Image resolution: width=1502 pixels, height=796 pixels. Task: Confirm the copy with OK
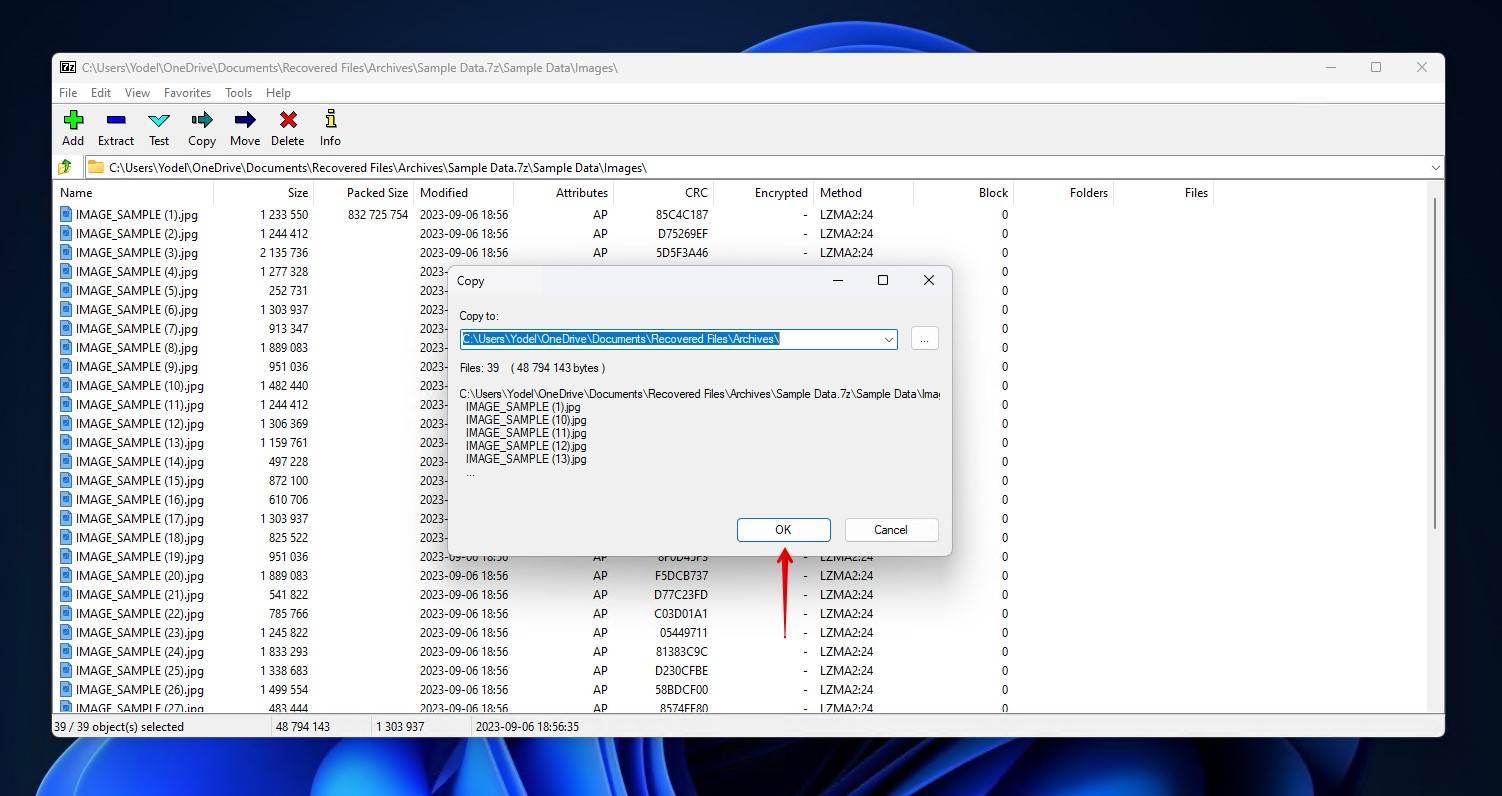783,530
